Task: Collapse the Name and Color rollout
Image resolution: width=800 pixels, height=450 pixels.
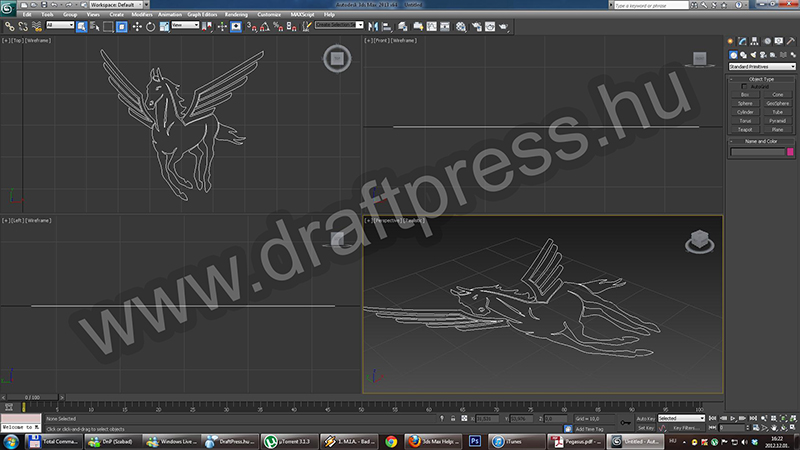Action: tap(761, 141)
